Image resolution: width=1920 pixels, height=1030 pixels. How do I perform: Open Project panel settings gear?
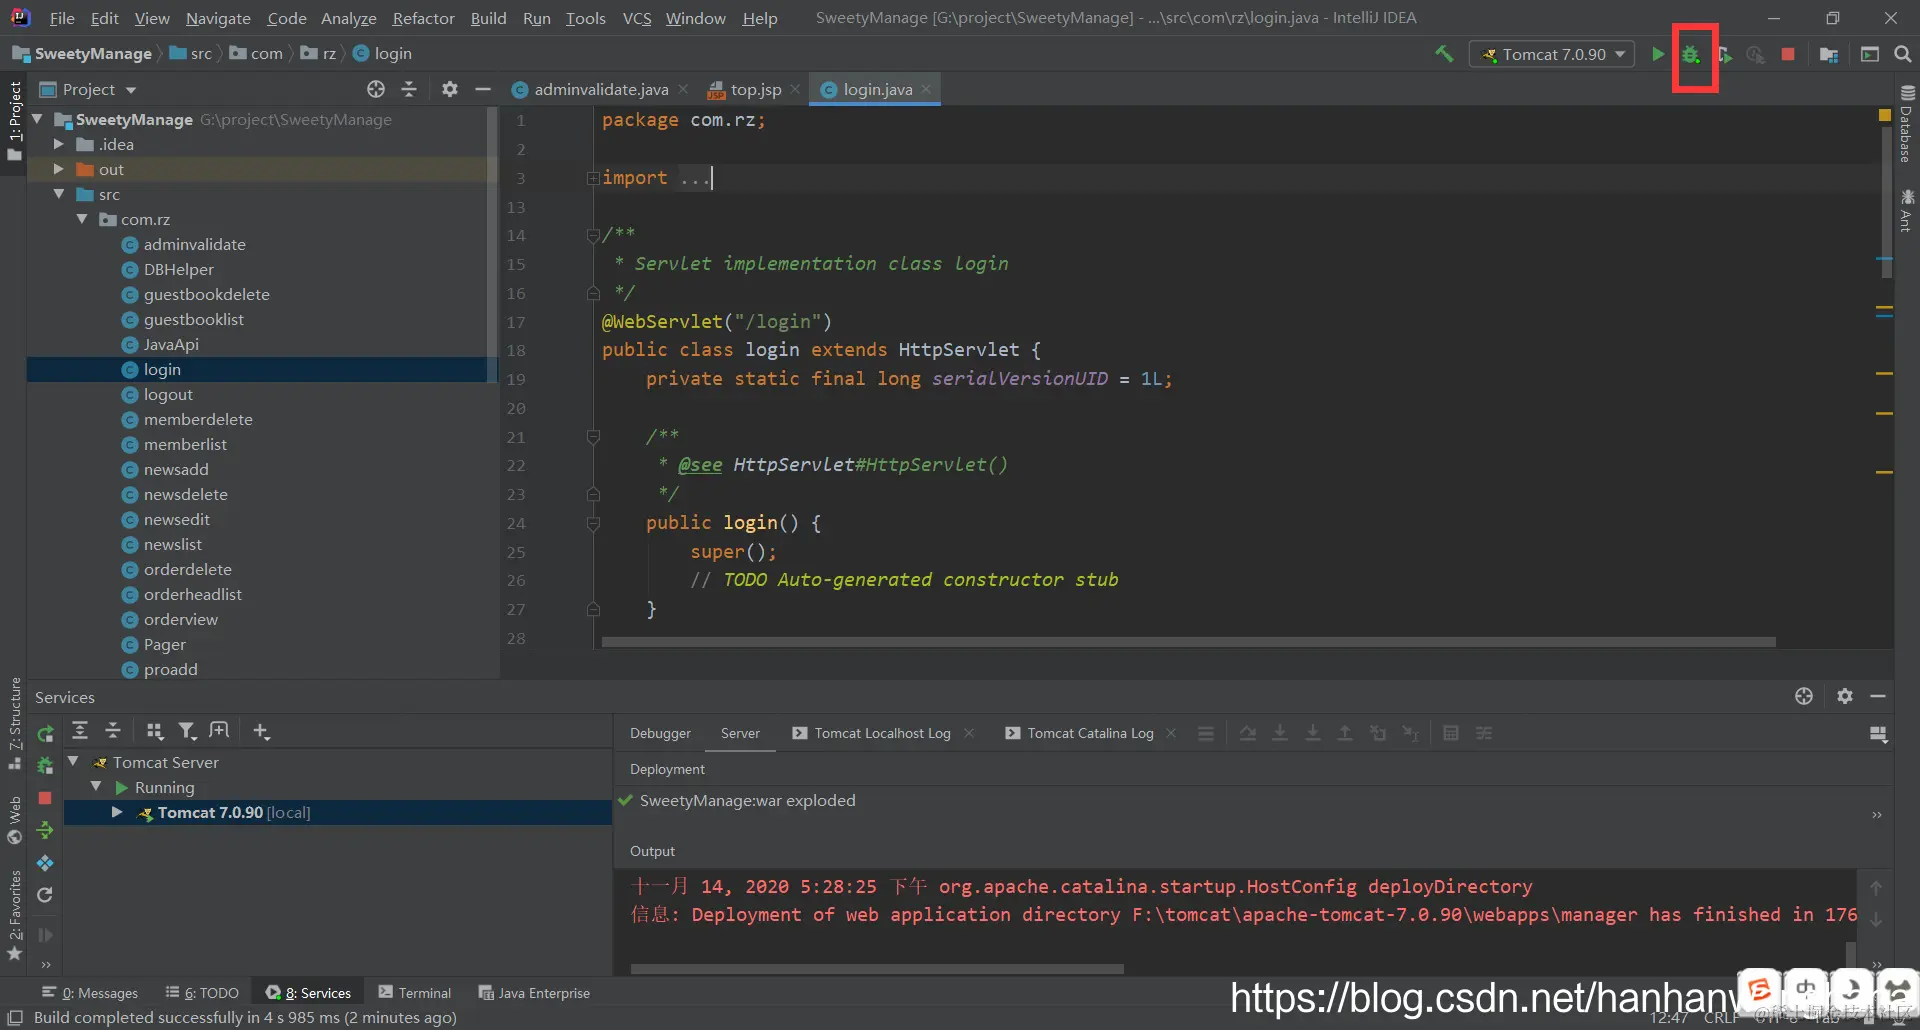click(x=450, y=89)
